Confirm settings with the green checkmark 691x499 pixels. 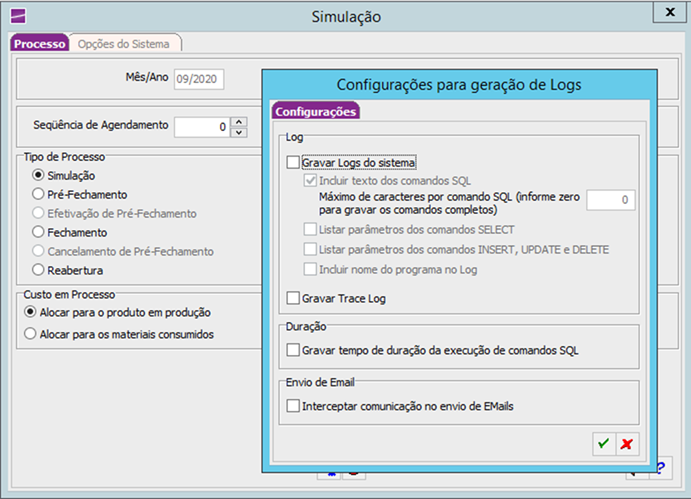coord(604,444)
